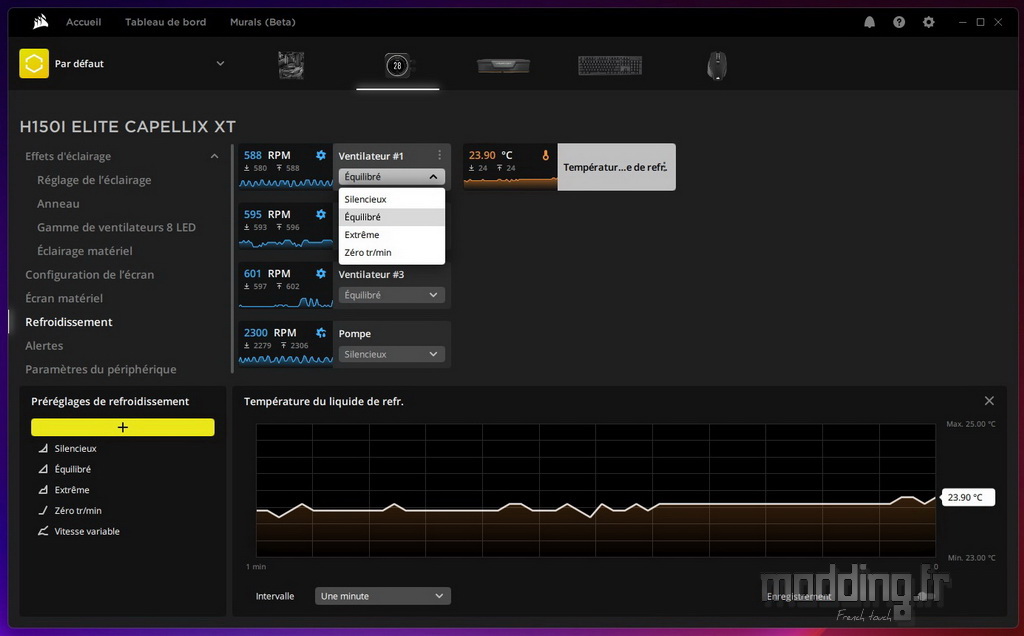Image resolution: width=1024 pixels, height=636 pixels.
Task: Select Refroidissement in the sidebar
Action: pos(69,322)
